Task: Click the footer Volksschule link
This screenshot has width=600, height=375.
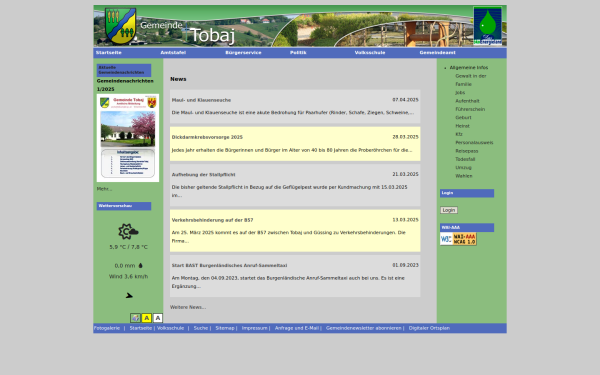Action: click(170, 328)
